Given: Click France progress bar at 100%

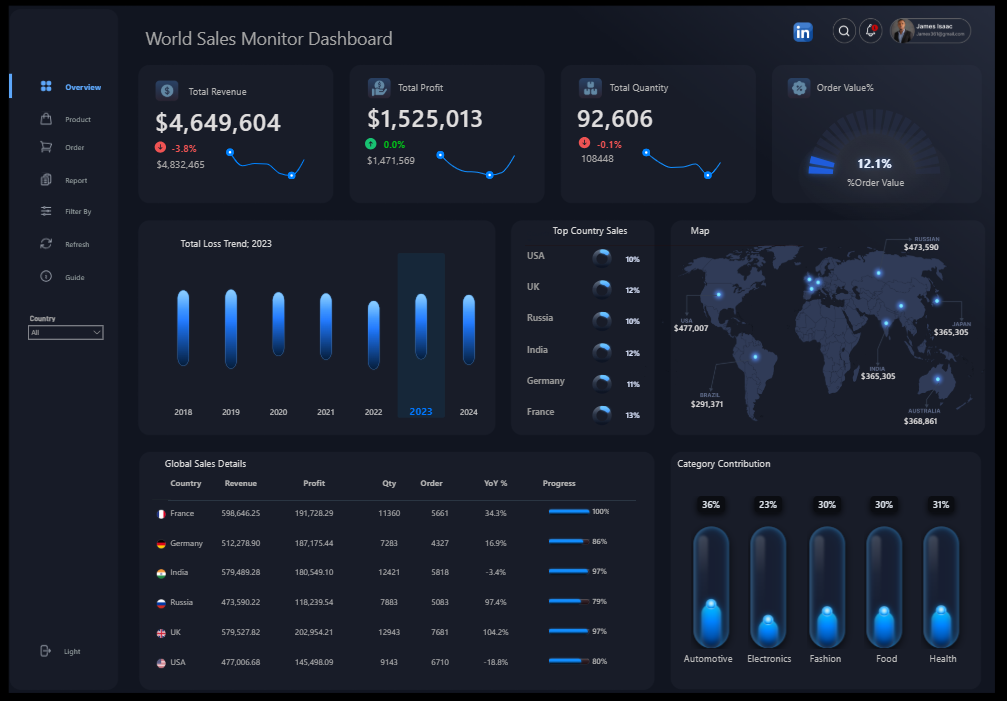Looking at the screenshot, I should point(569,512).
